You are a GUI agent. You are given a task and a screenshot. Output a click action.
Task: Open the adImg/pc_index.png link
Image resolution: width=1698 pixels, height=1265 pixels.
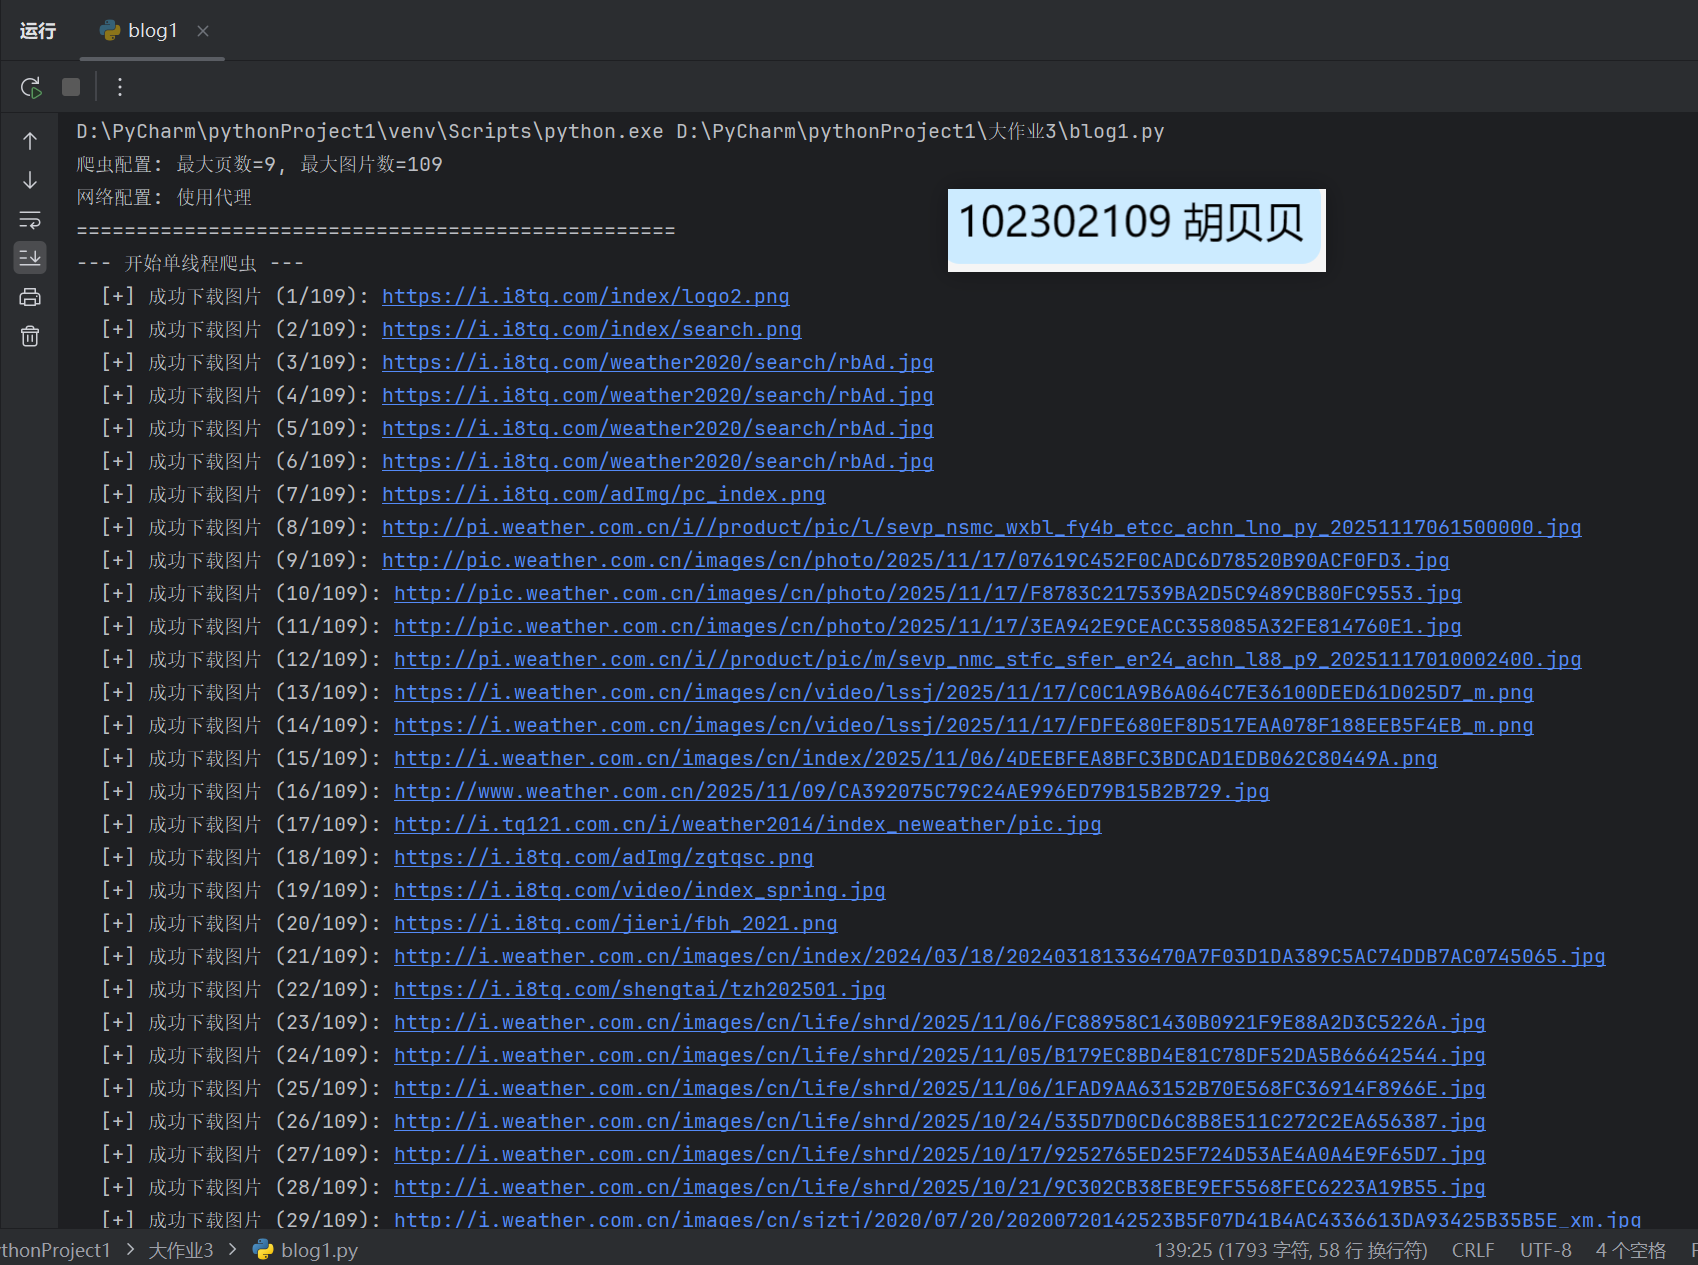tap(604, 495)
